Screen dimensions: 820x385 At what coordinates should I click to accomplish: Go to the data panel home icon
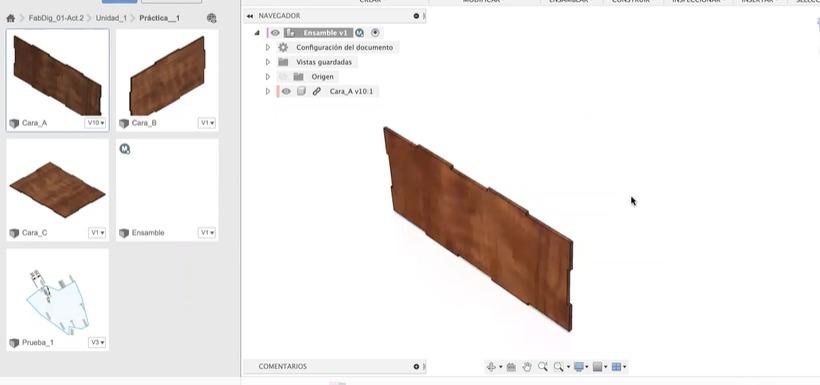10,18
